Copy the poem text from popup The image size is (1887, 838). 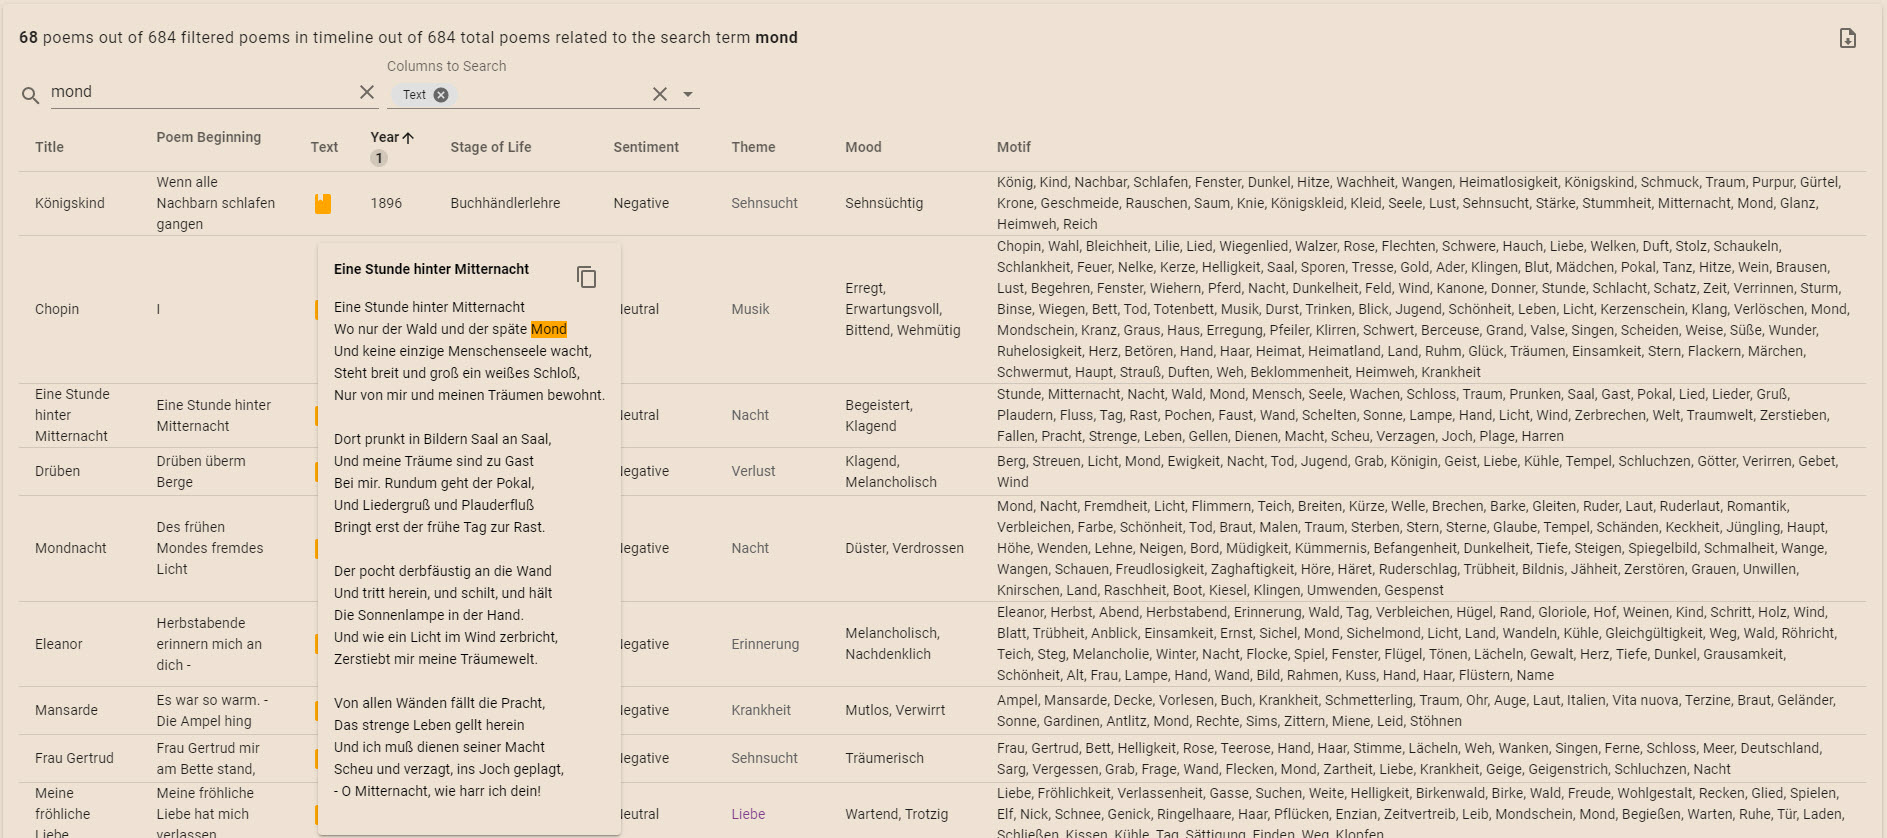click(x=587, y=277)
